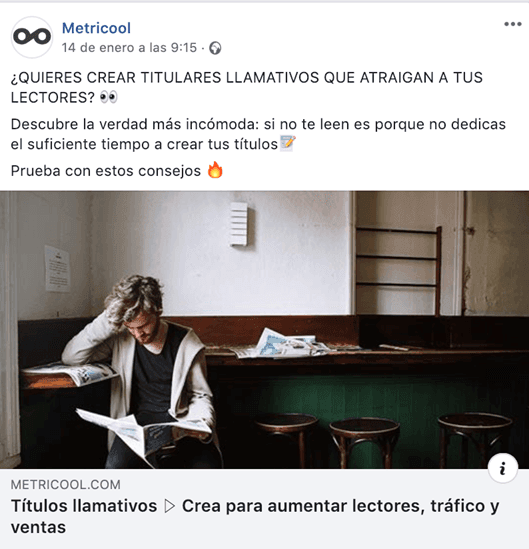Click the man reading newspaper in photo
The width and height of the screenshot is (529, 549).
point(144,371)
